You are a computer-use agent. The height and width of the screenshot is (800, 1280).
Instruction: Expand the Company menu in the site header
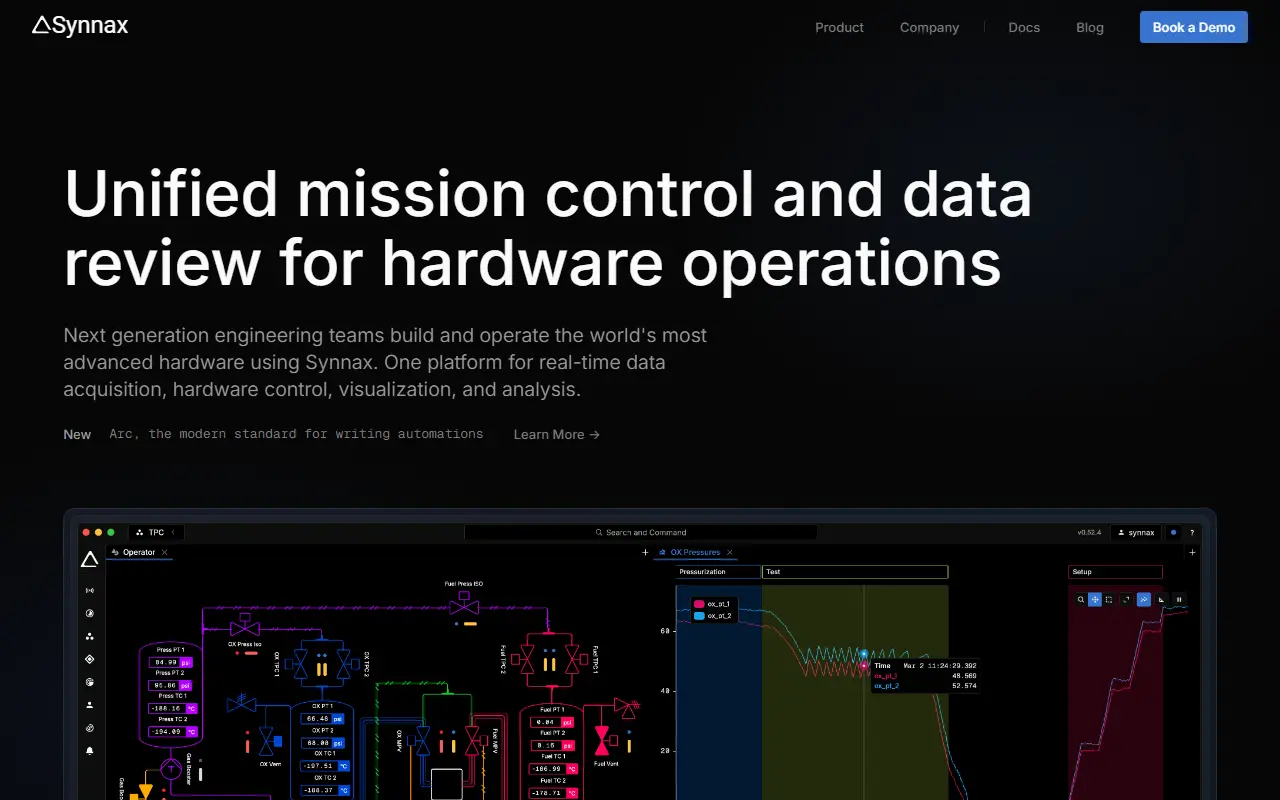pyautogui.click(x=929, y=27)
